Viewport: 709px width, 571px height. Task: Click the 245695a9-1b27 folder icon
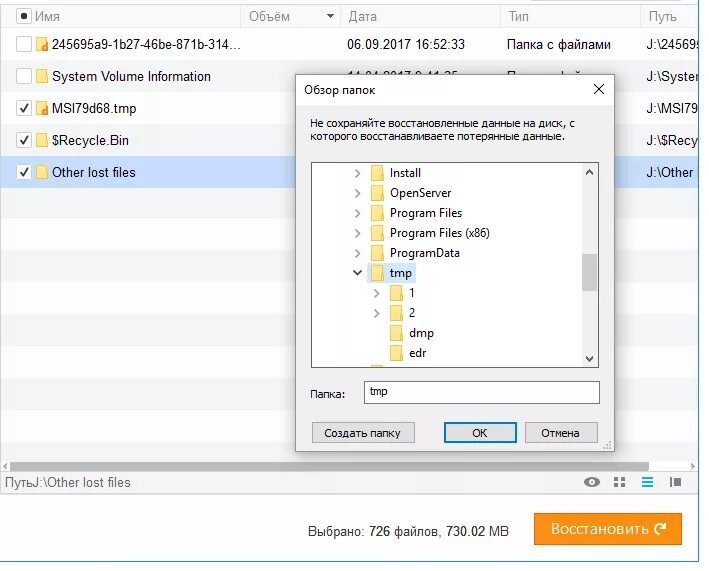pyautogui.click(x=42, y=44)
